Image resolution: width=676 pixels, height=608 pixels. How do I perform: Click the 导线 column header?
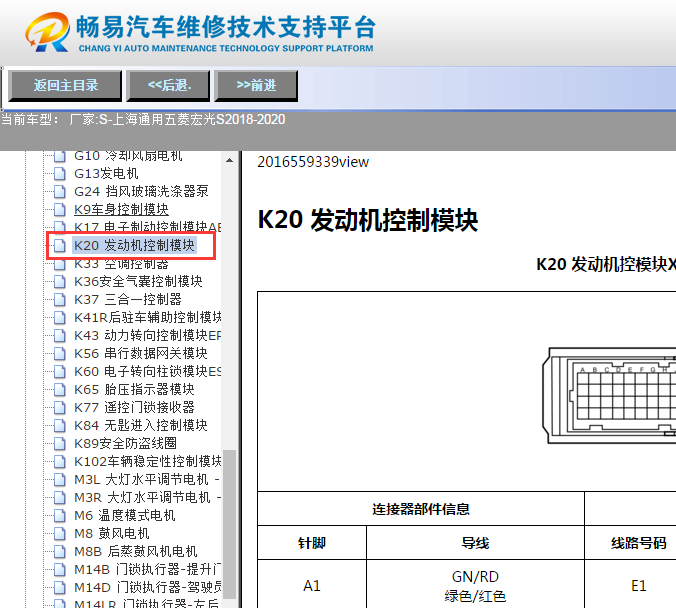tap(475, 543)
